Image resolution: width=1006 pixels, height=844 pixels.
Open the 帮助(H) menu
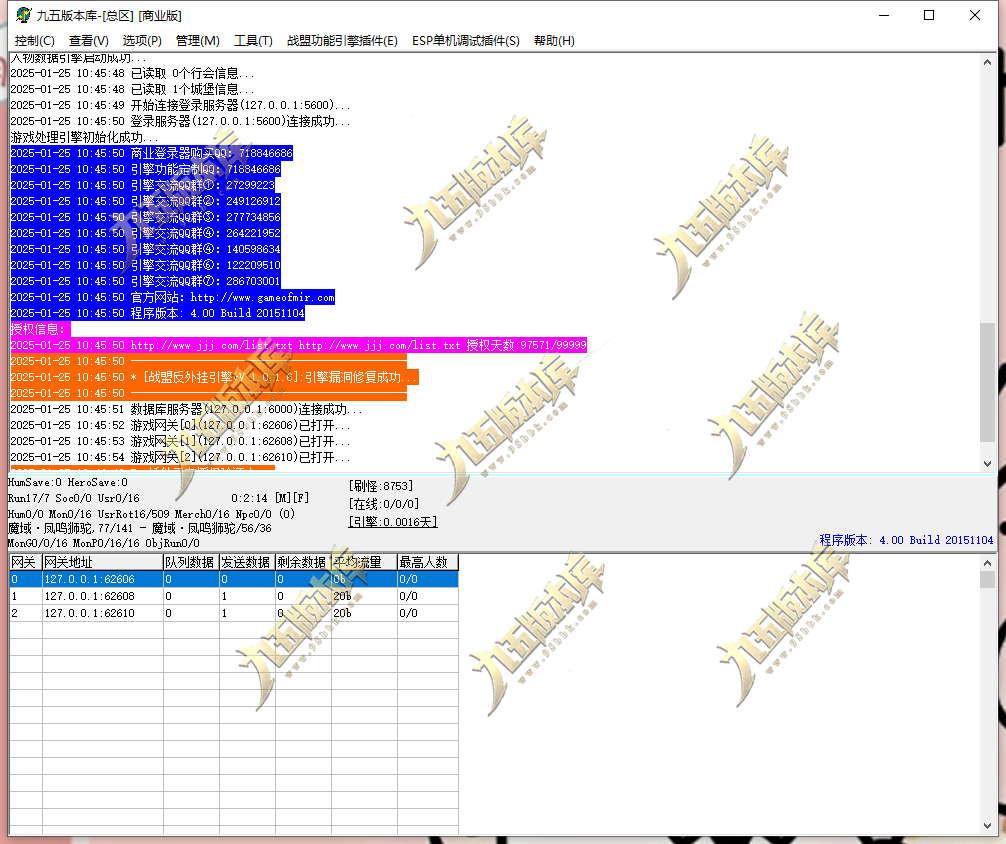pos(554,40)
